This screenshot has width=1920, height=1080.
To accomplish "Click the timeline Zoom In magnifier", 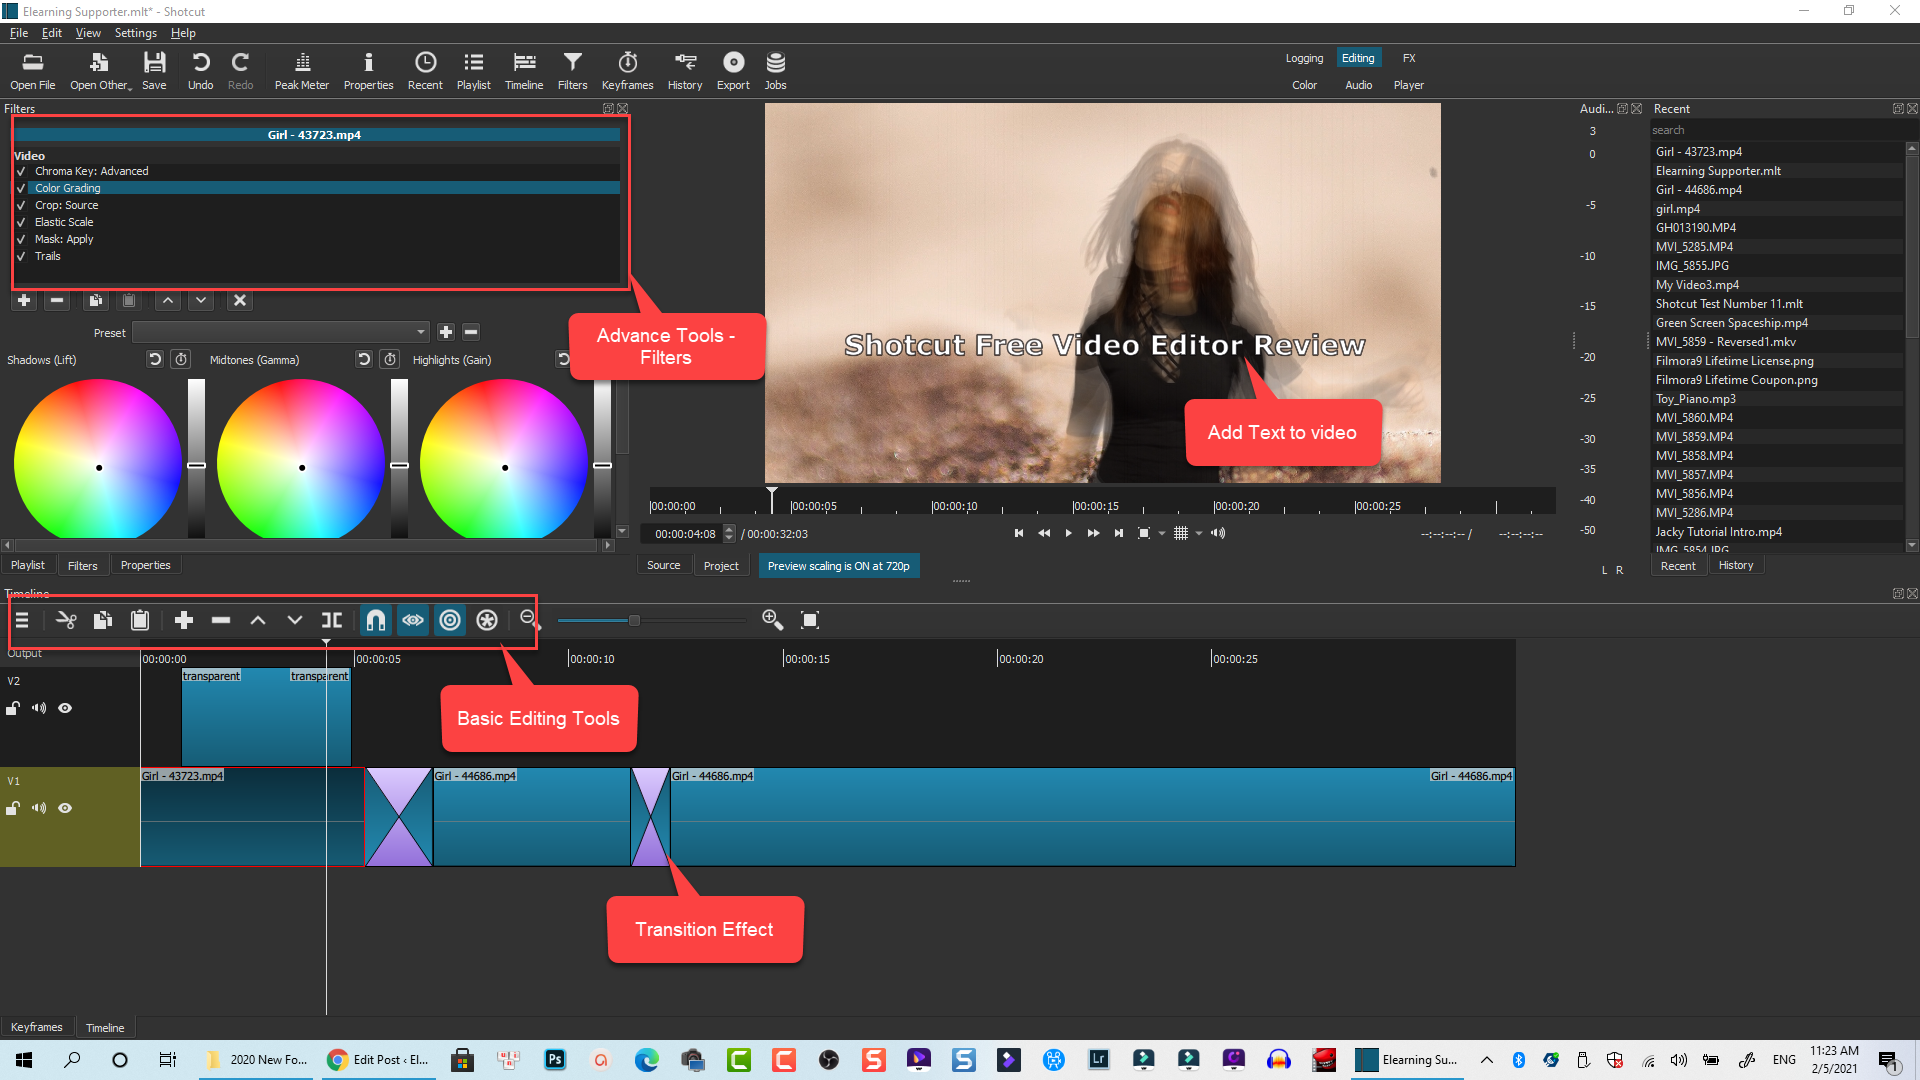I will point(772,621).
